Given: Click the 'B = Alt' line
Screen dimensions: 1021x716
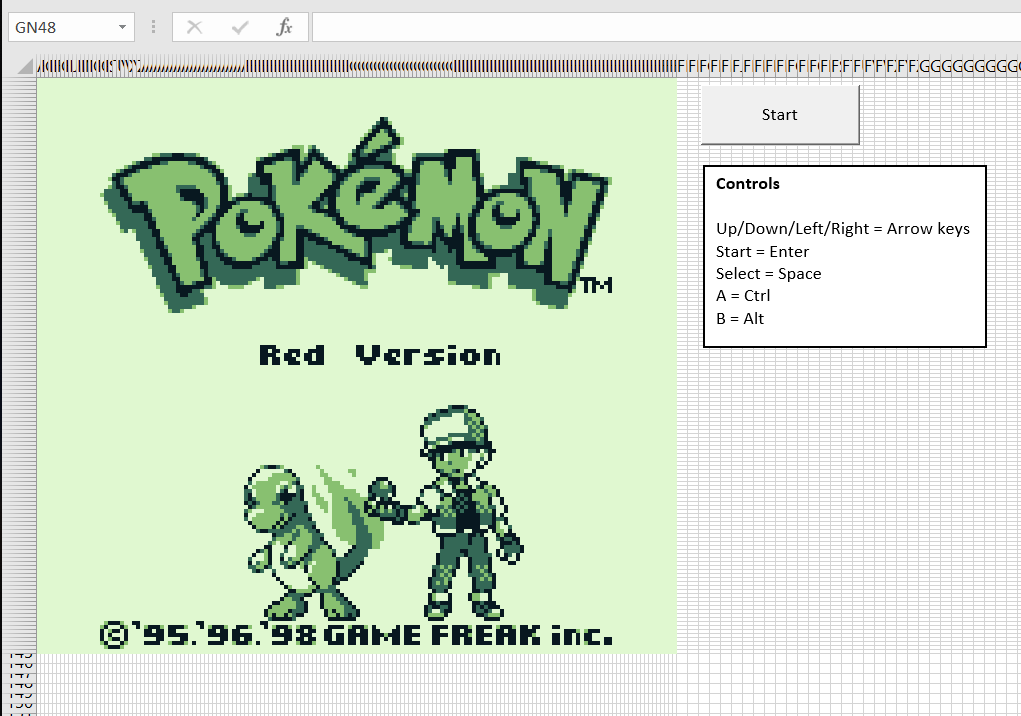Looking at the screenshot, I should (x=740, y=319).
